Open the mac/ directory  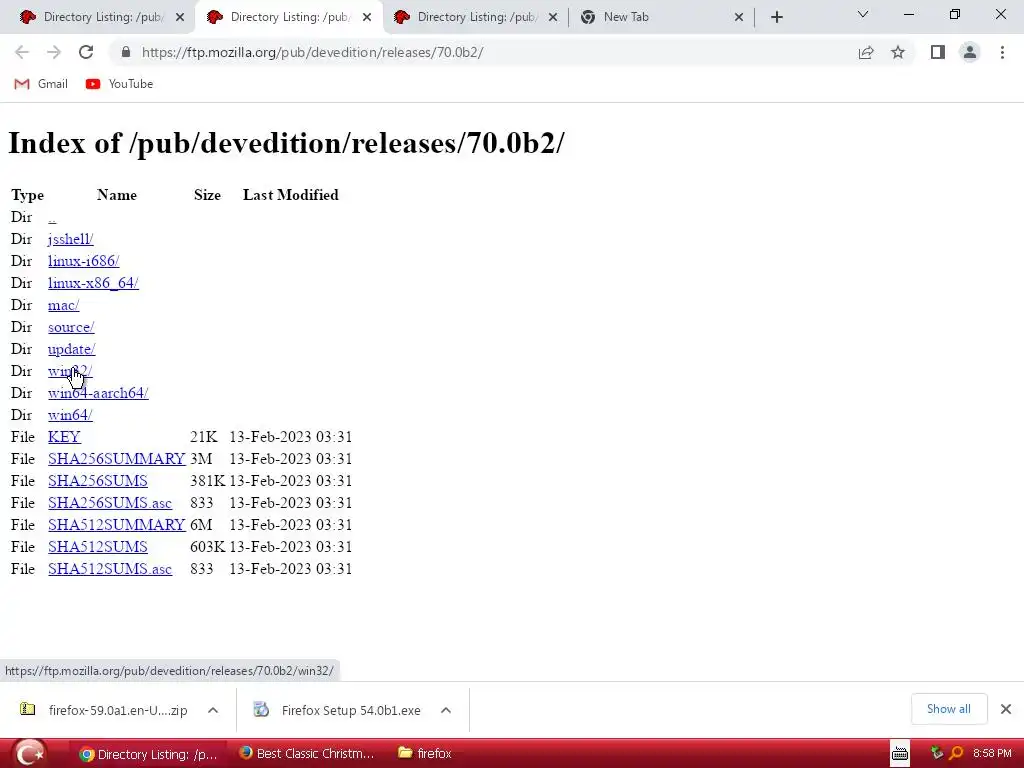coord(63,305)
